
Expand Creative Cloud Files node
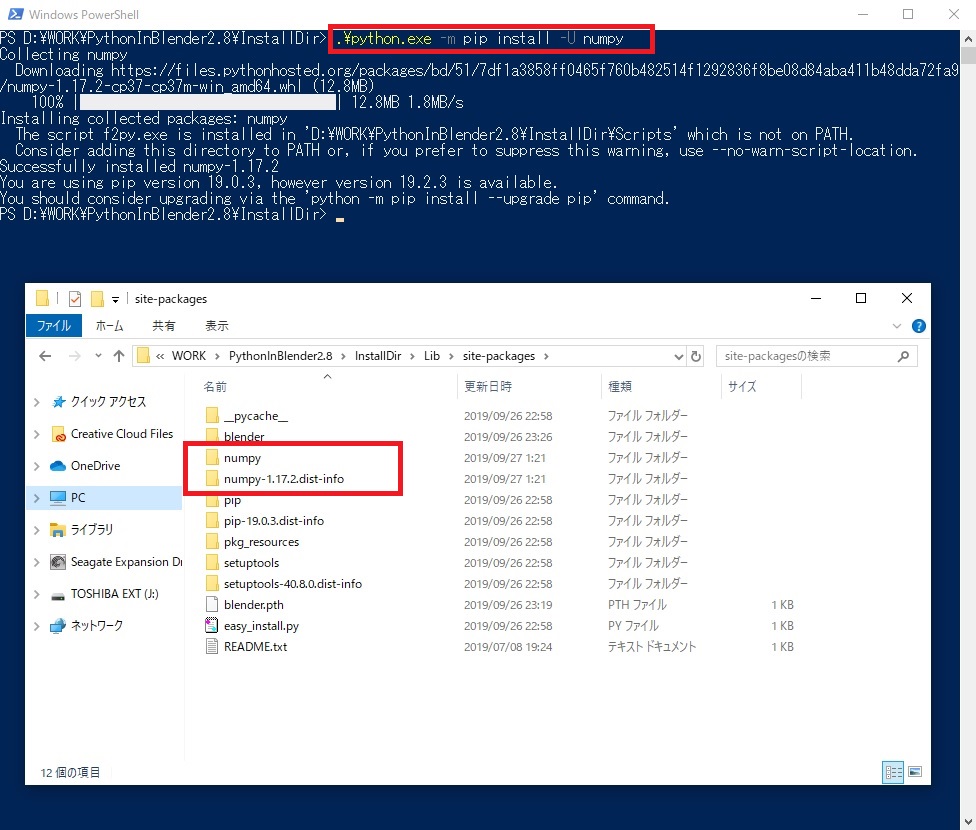point(37,434)
